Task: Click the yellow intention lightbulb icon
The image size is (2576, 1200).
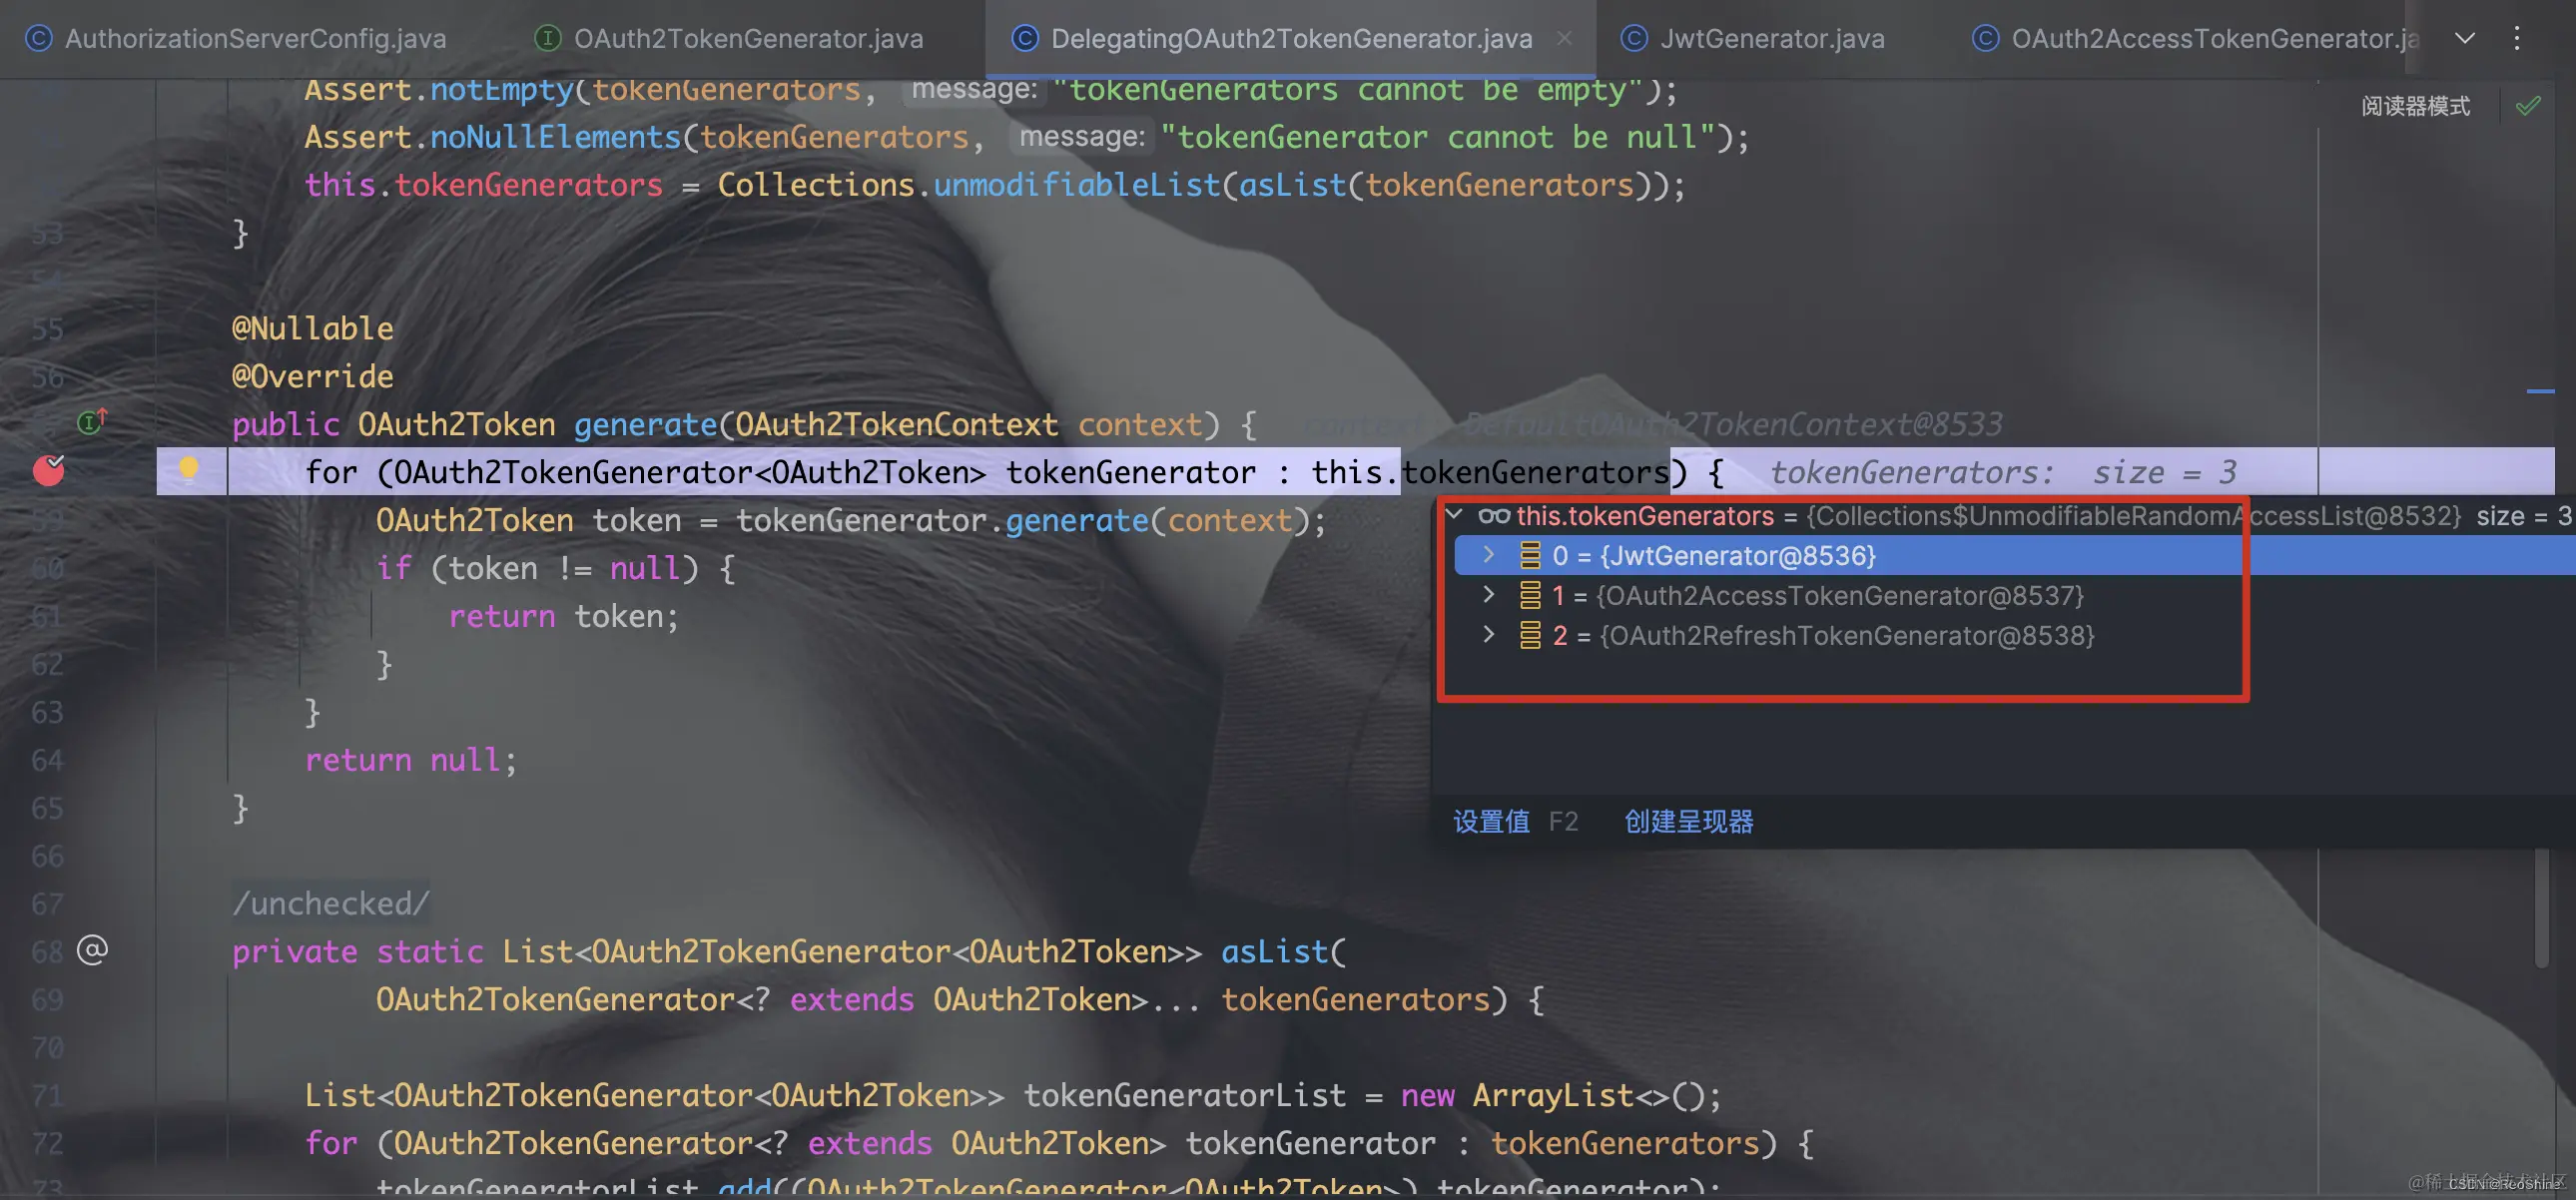Action: pos(188,469)
